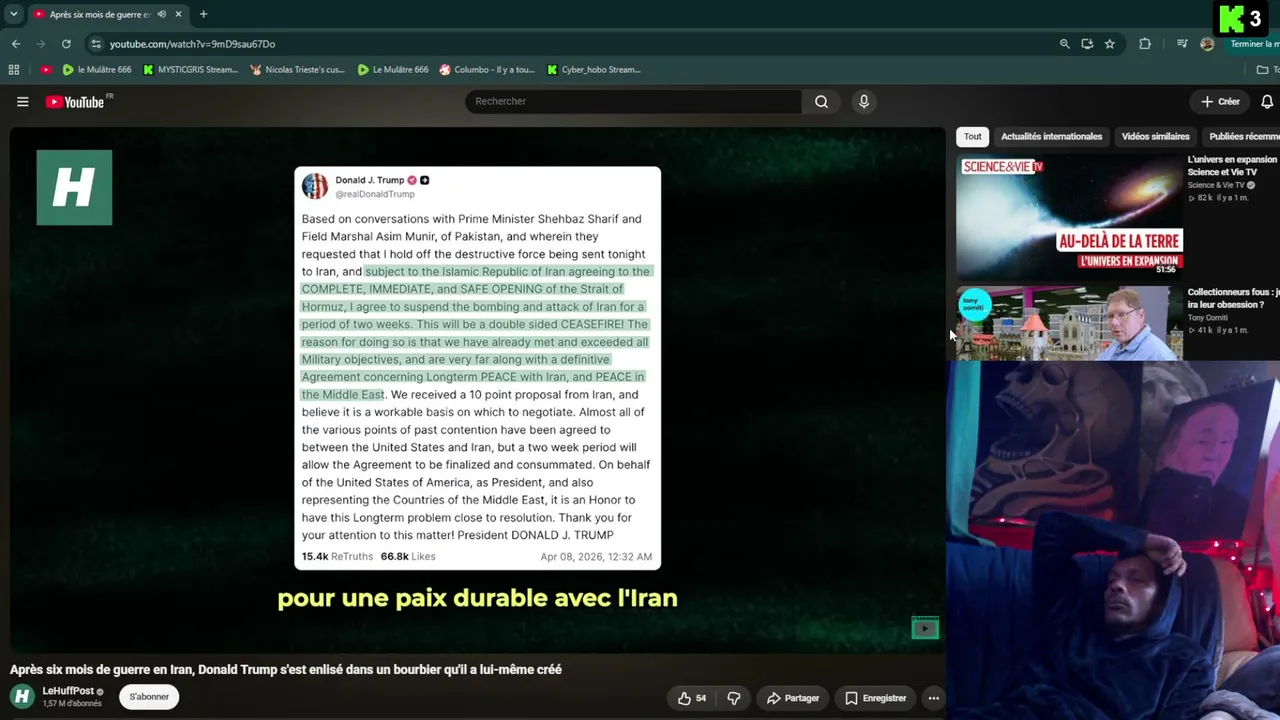Screen dimensions: 1280x720
Task: Open the 'Tony Comiti' channel name
Action: click(1209, 318)
